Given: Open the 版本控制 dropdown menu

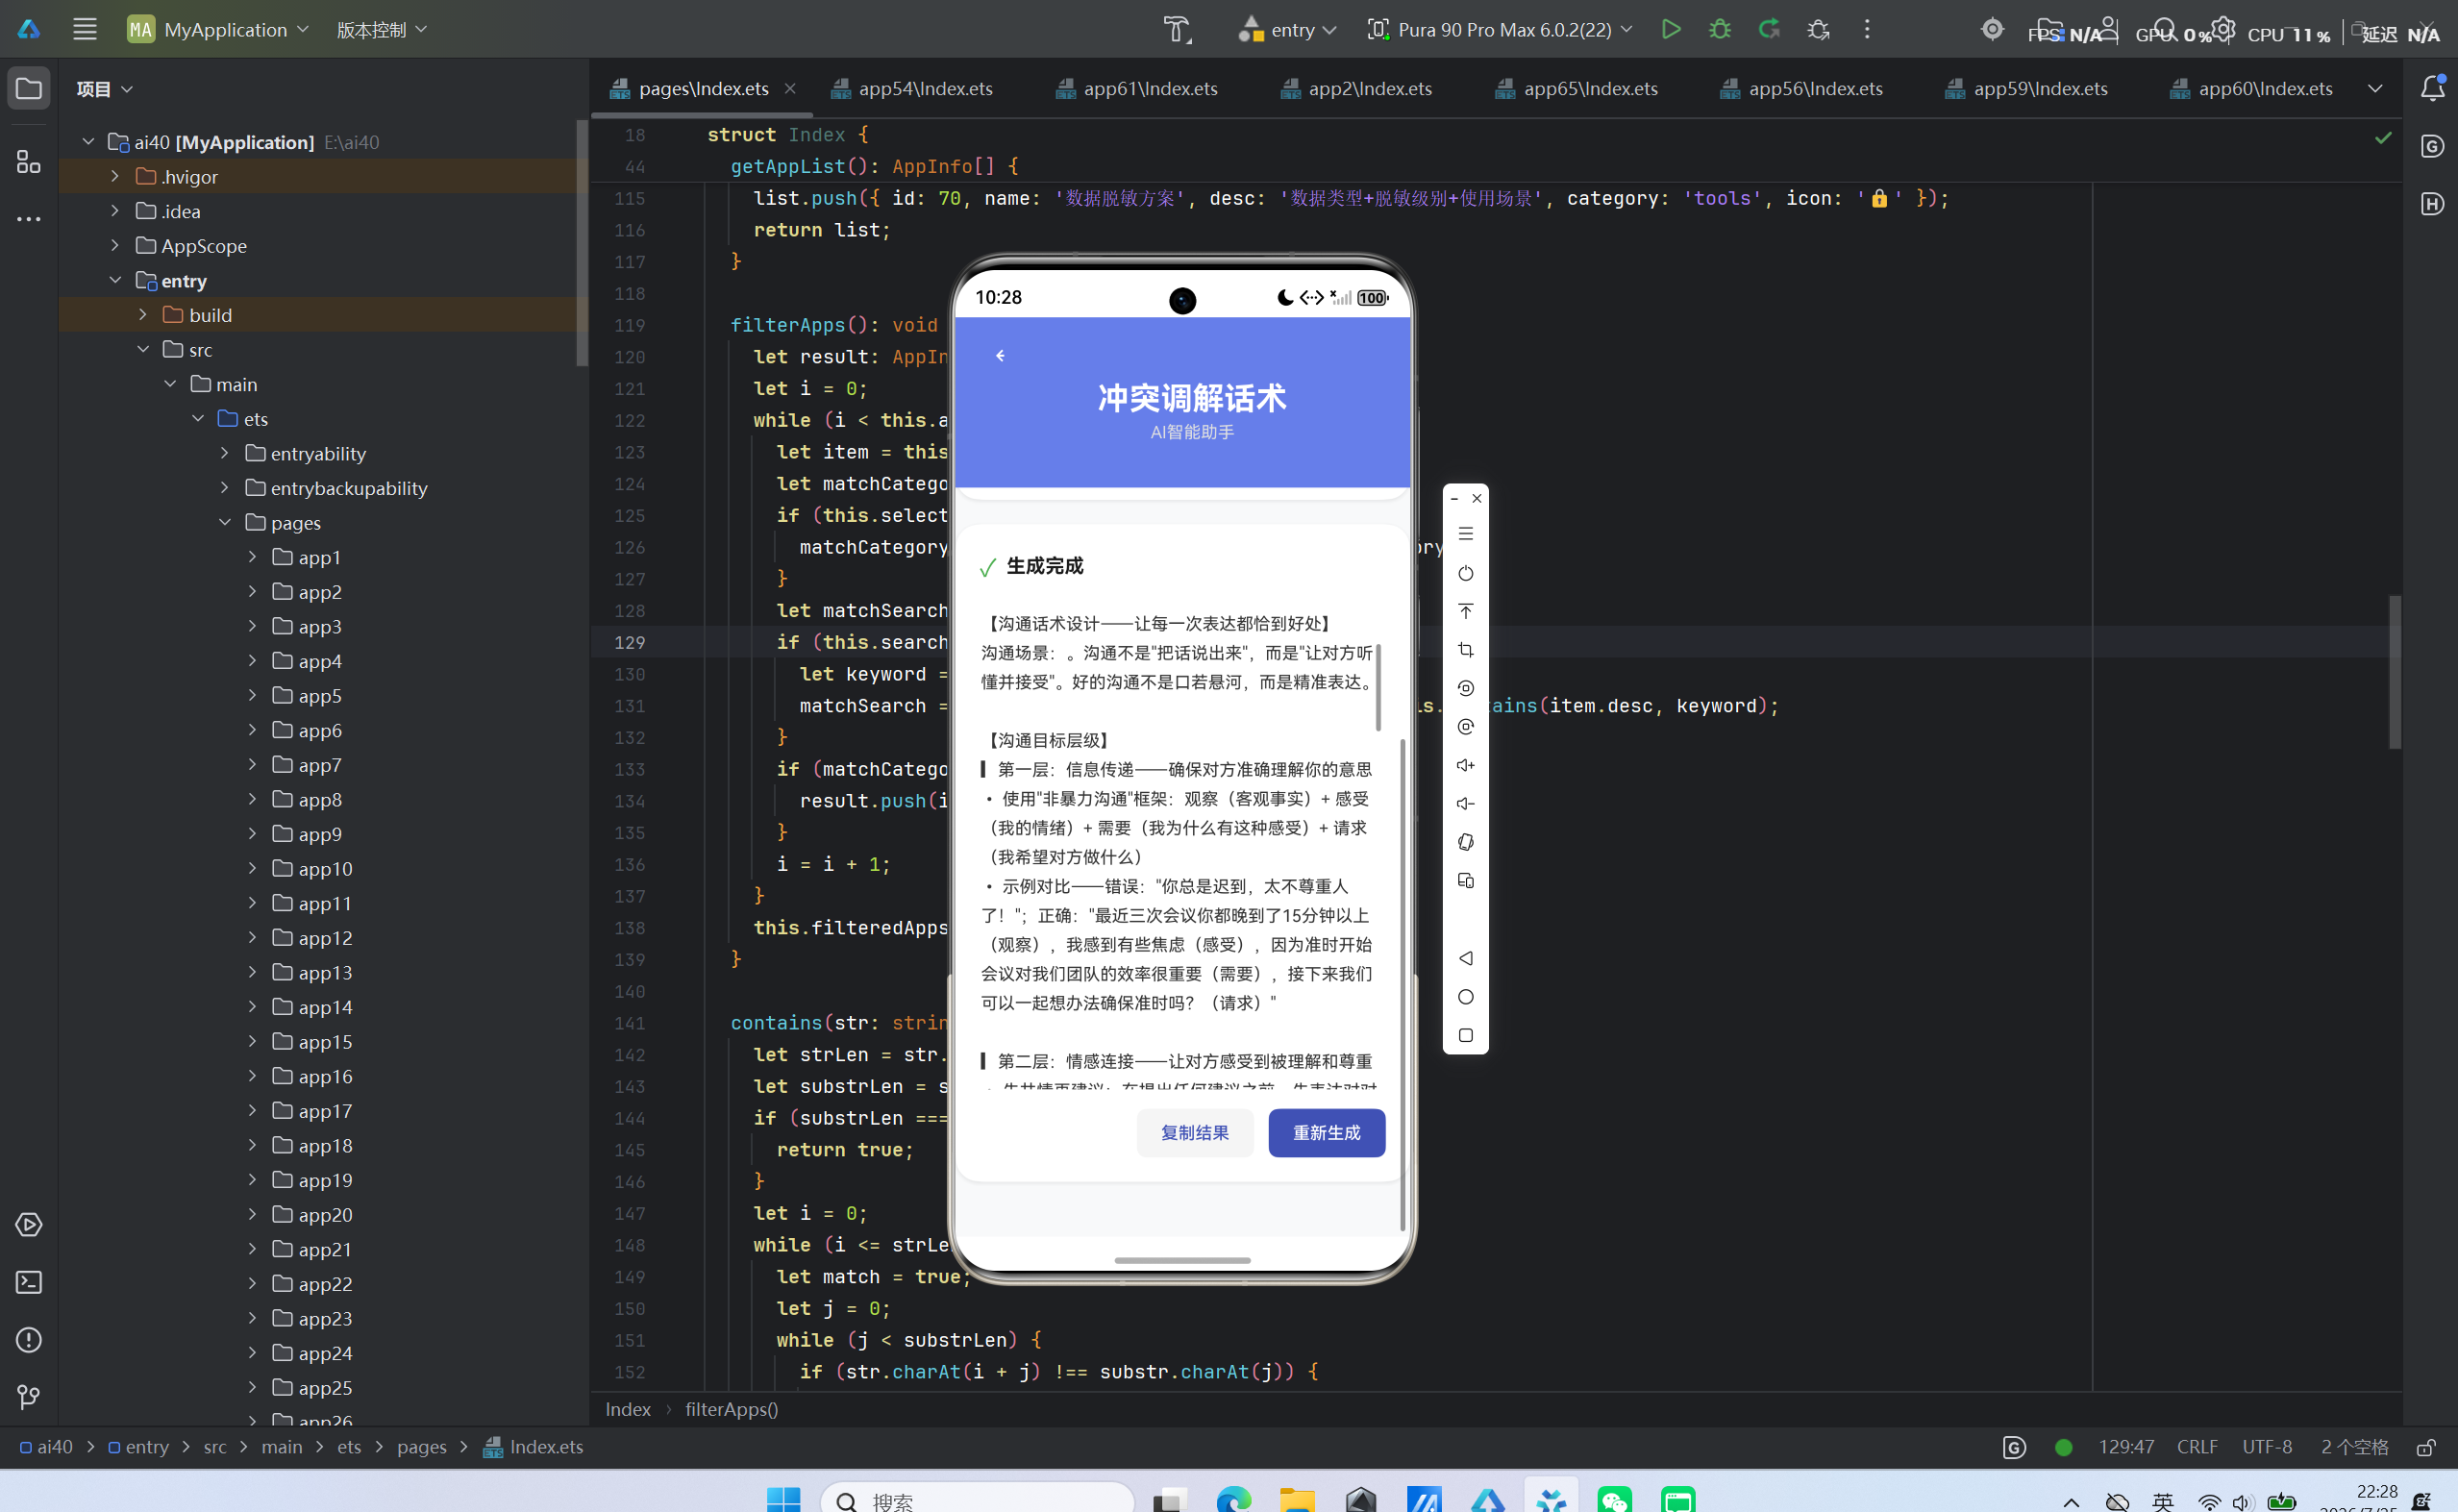Looking at the screenshot, I should (381, 29).
